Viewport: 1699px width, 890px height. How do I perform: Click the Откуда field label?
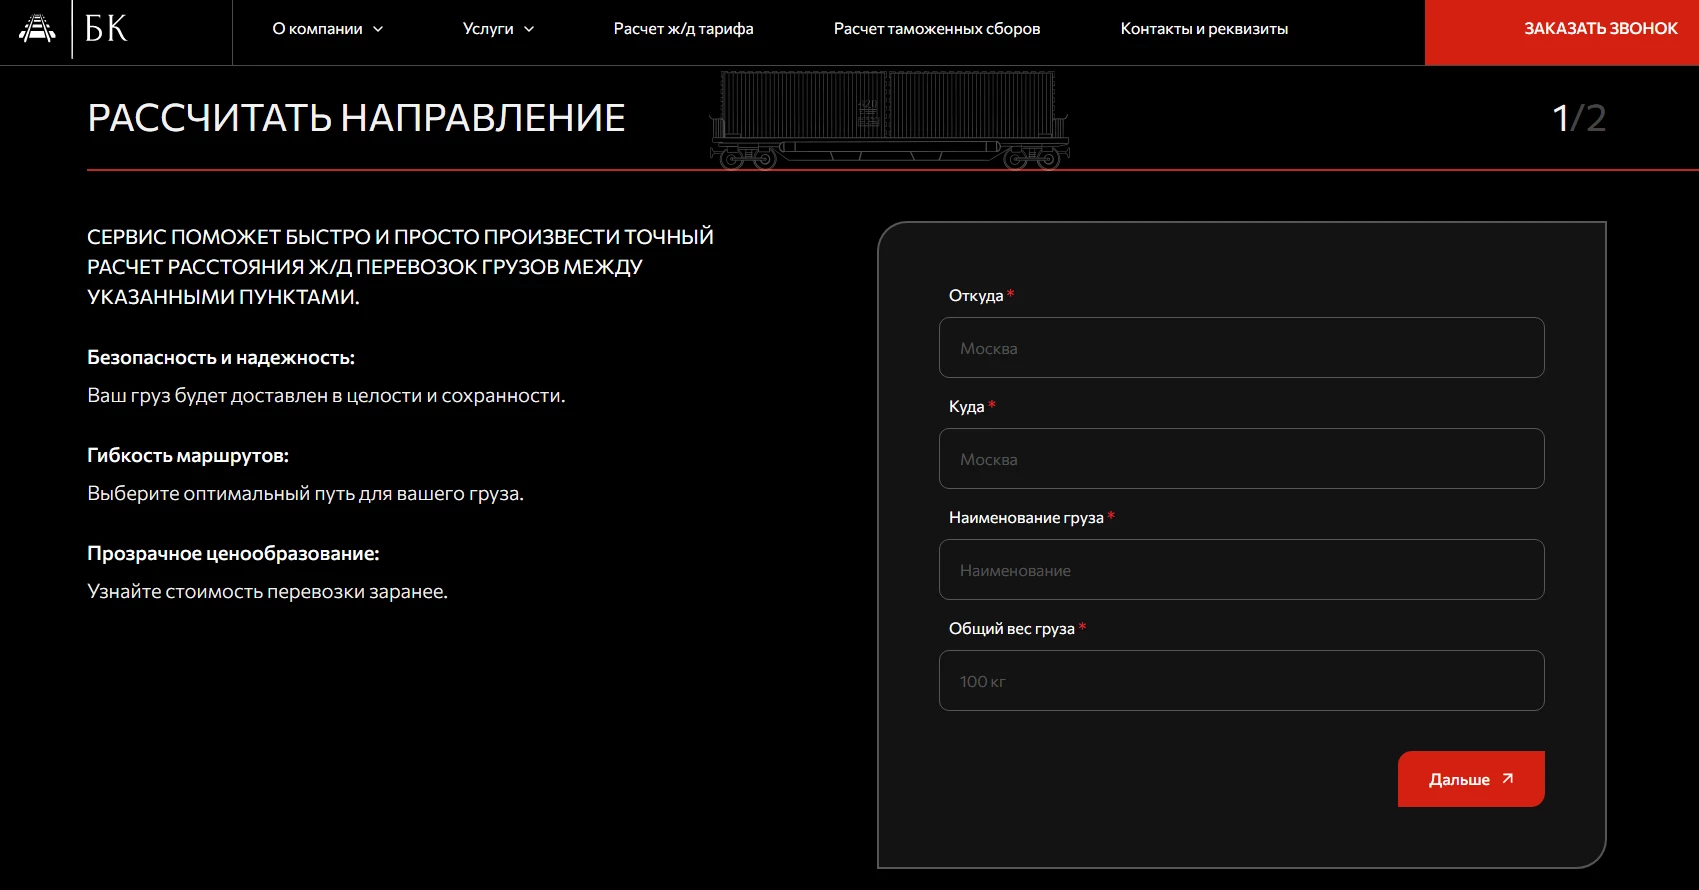point(976,296)
